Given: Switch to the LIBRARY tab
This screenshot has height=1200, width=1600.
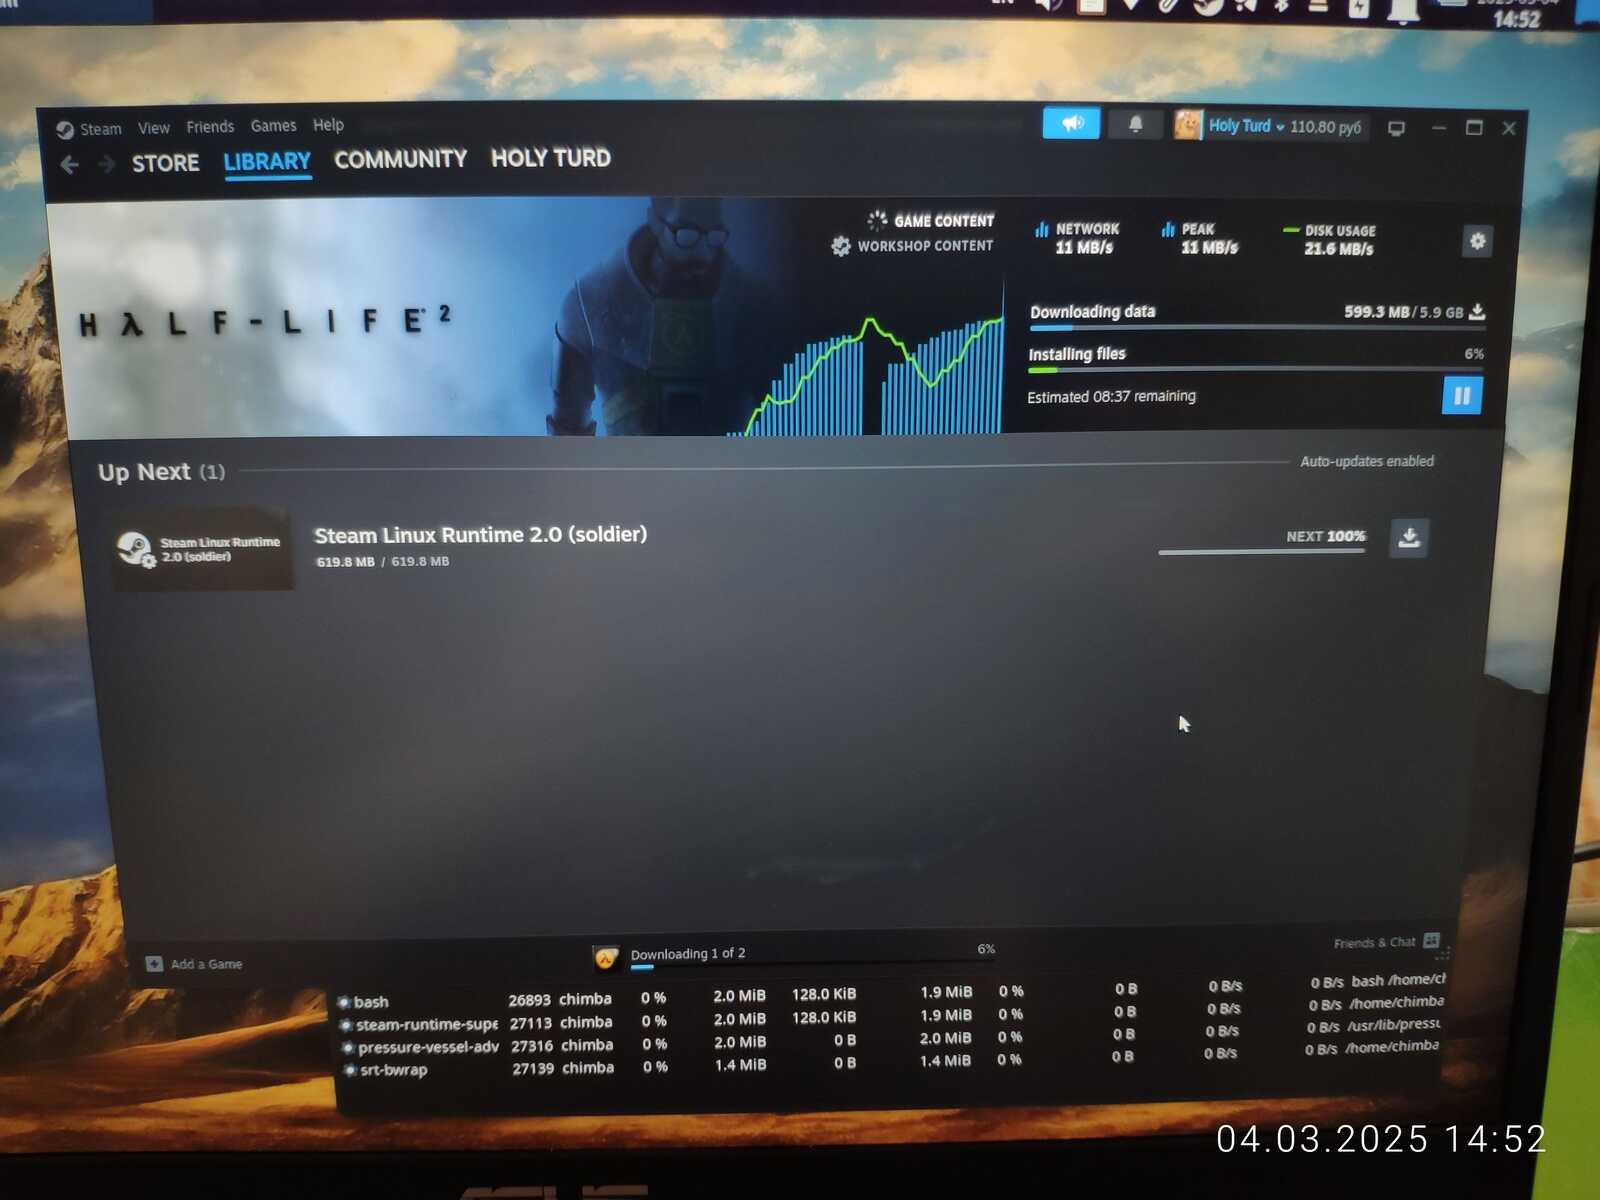Looking at the screenshot, I should pos(267,162).
